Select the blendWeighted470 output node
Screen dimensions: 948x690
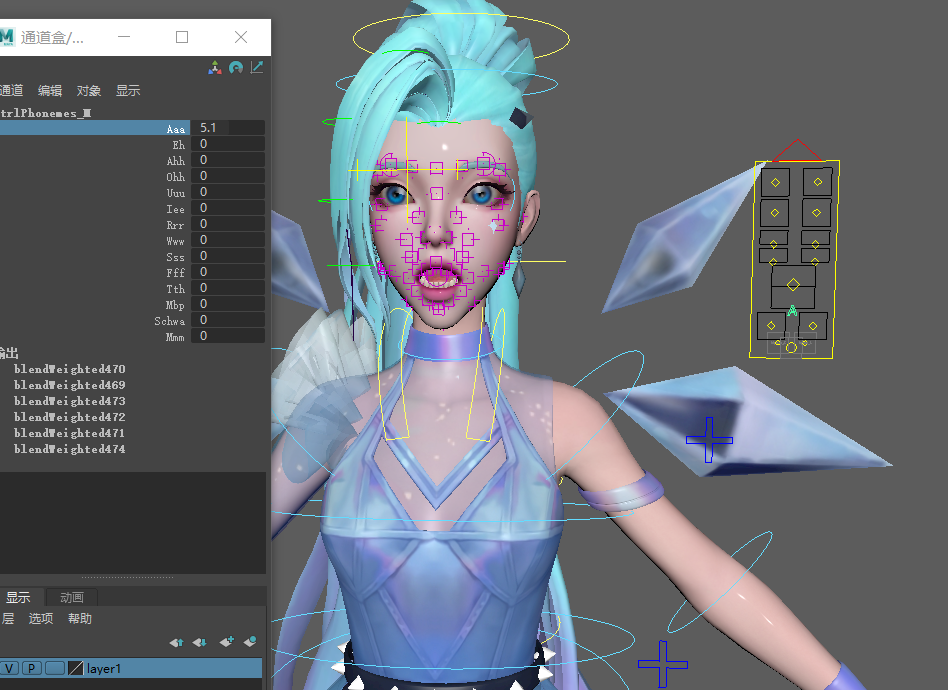point(69,369)
